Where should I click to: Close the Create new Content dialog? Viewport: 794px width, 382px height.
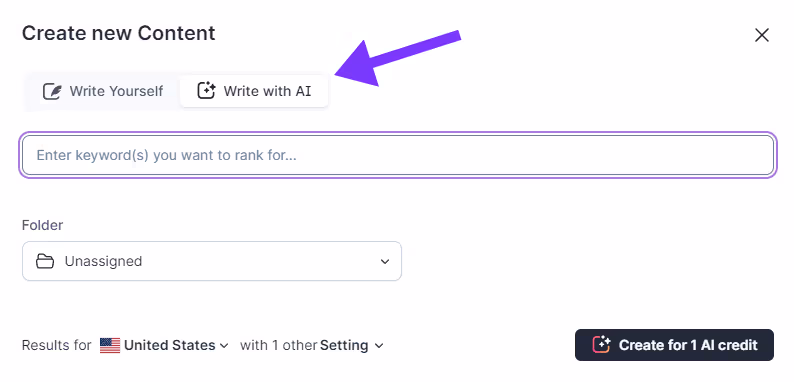click(x=762, y=35)
